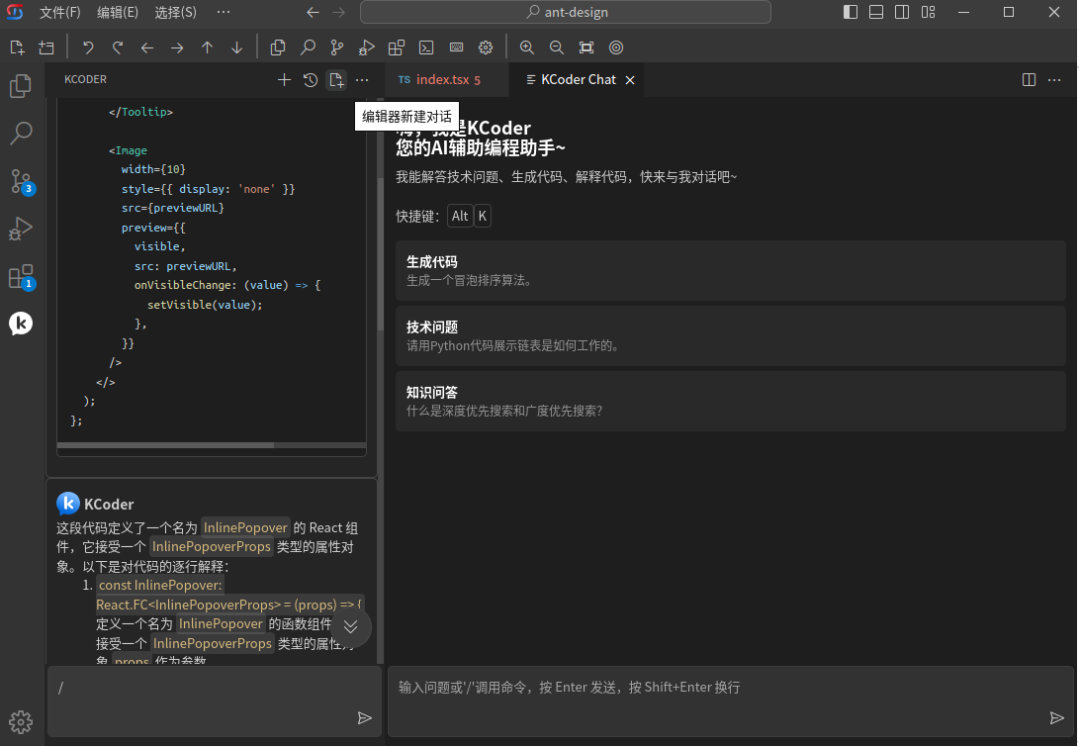Toggle the primary side bar layout button

(x=851, y=12)
